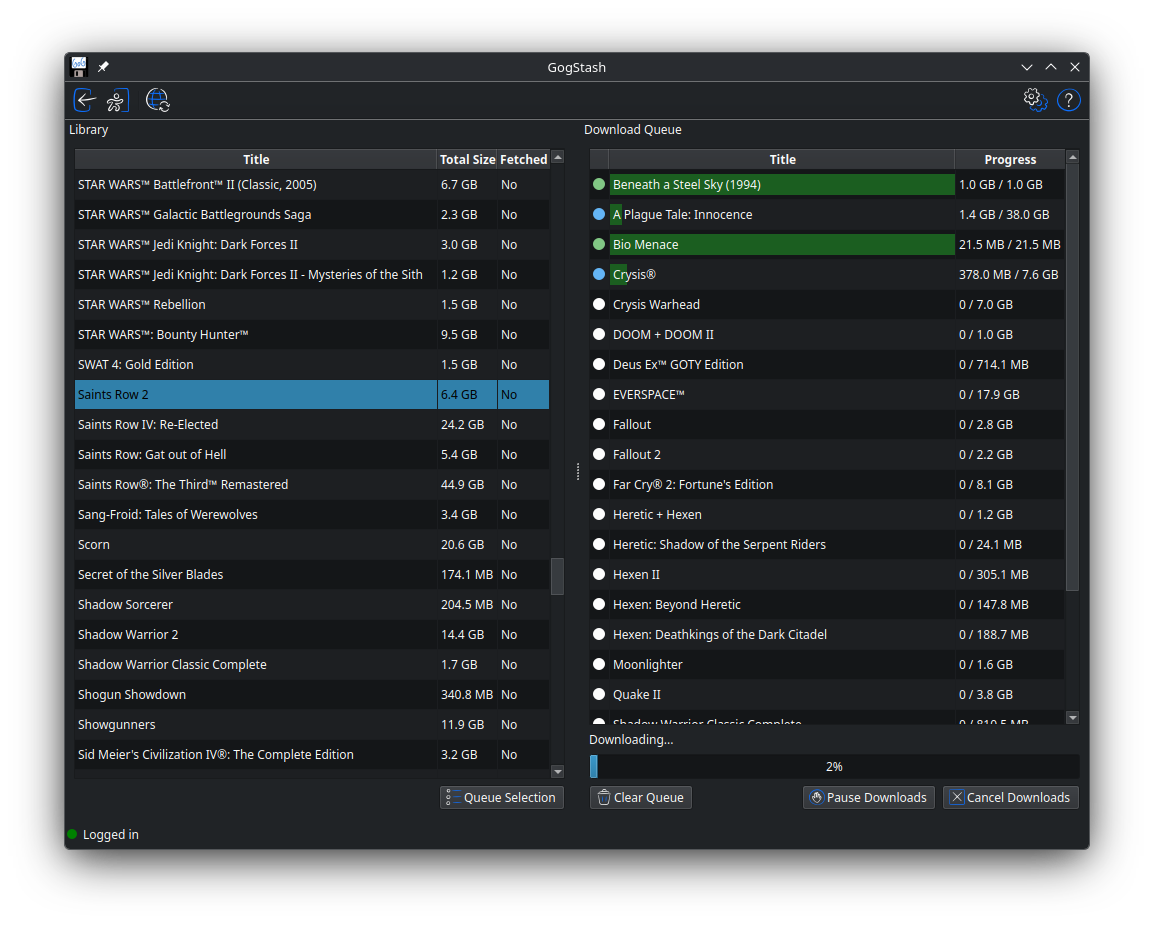Click the splitter handle between the panels
The height and width of the screenshot is (926, 1154).
(x=578, y=471)
